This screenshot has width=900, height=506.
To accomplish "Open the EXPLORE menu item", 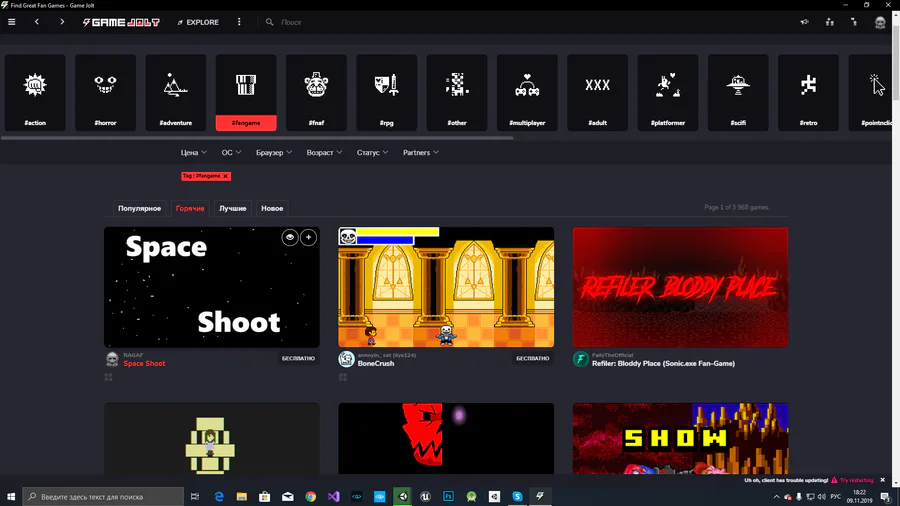I will [x=198, y=22].
